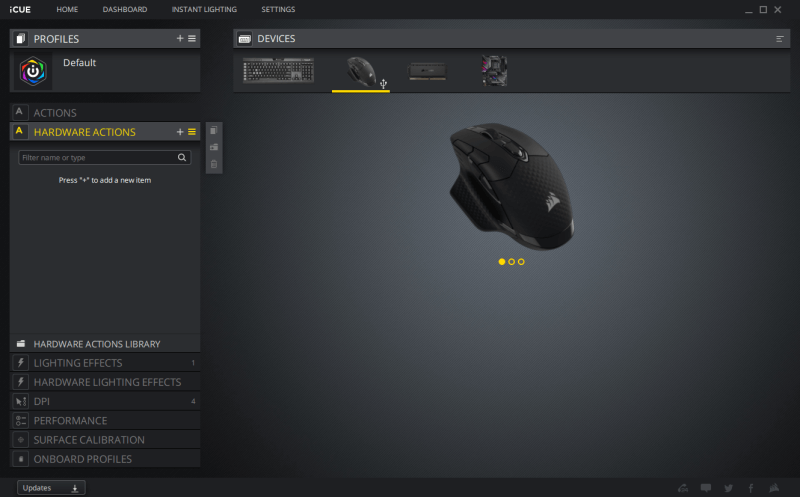Select the motherboard device thumbnail

pos(494,70)
